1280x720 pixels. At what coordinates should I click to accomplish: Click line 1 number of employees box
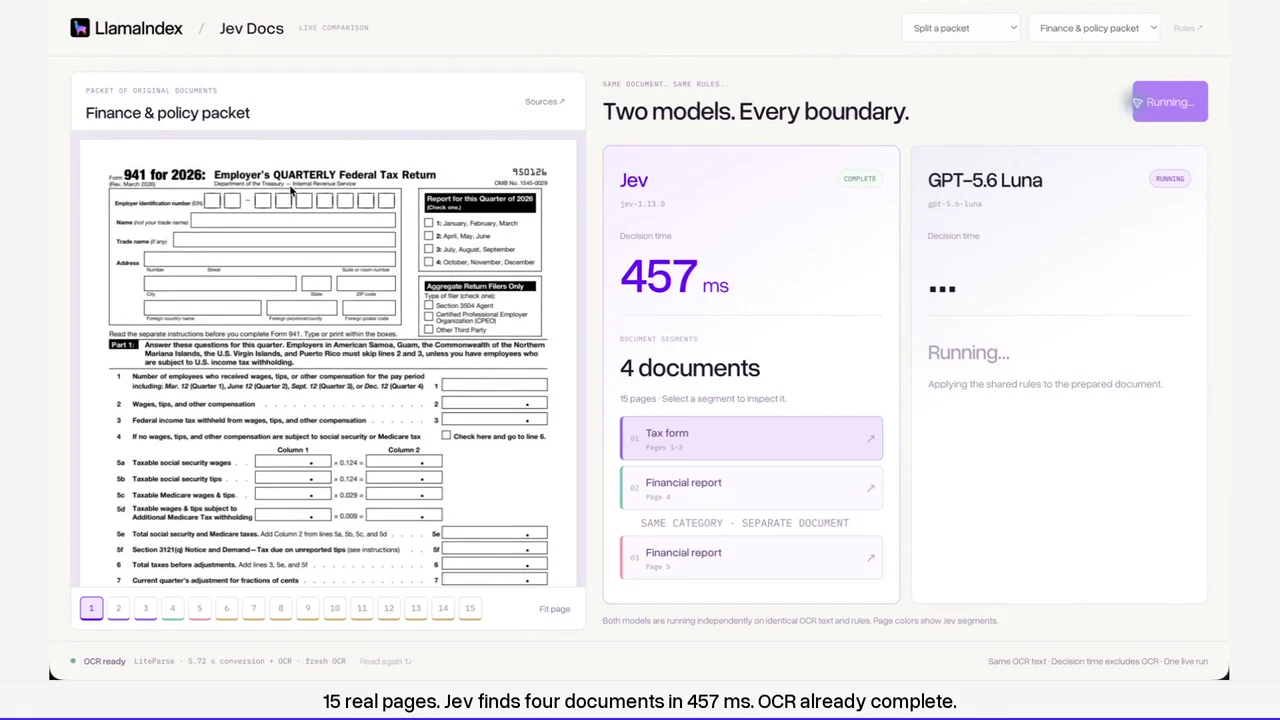point(495,385)
